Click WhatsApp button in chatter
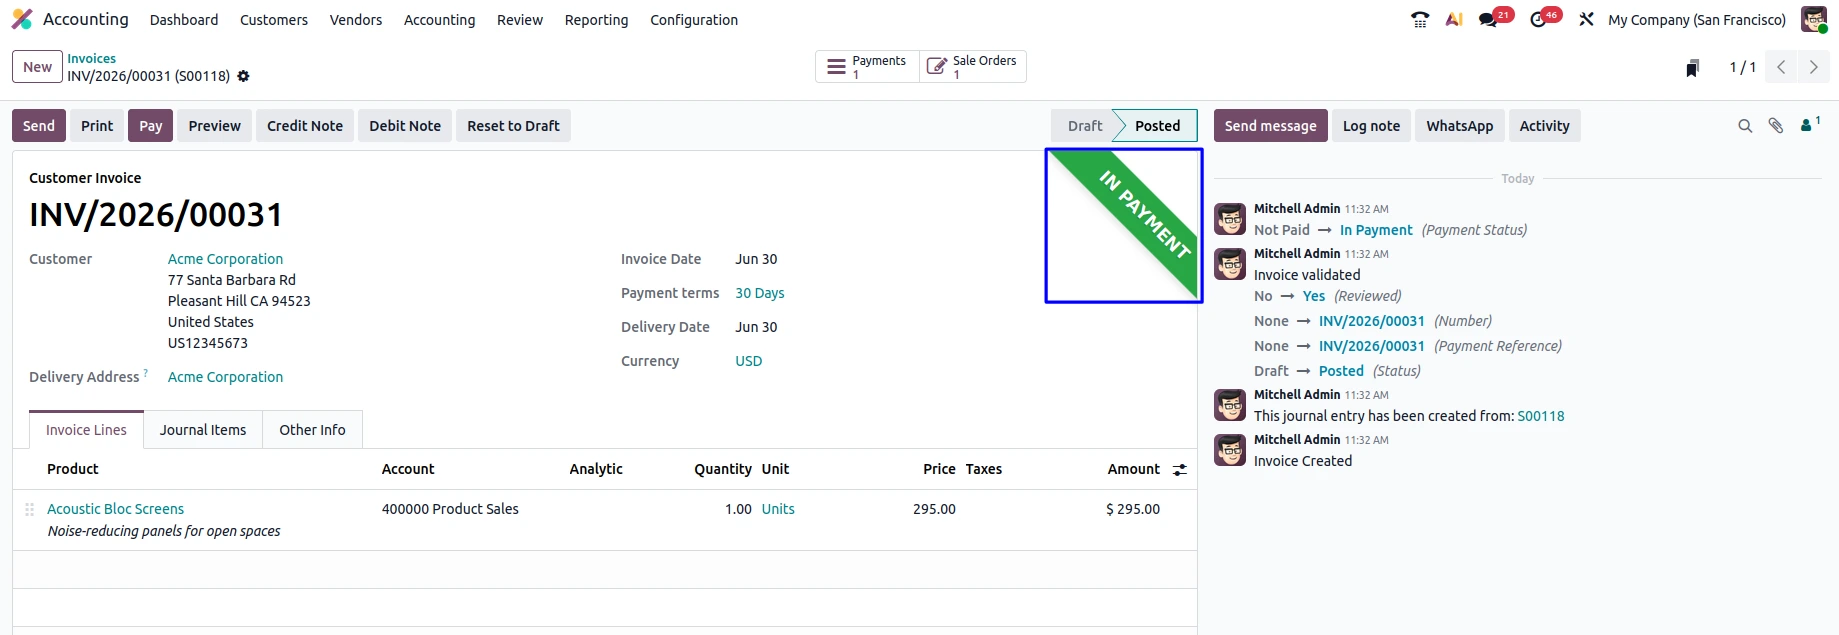Image resolution: width=1839 pixels, height=635 pixels. point(1460,126)
